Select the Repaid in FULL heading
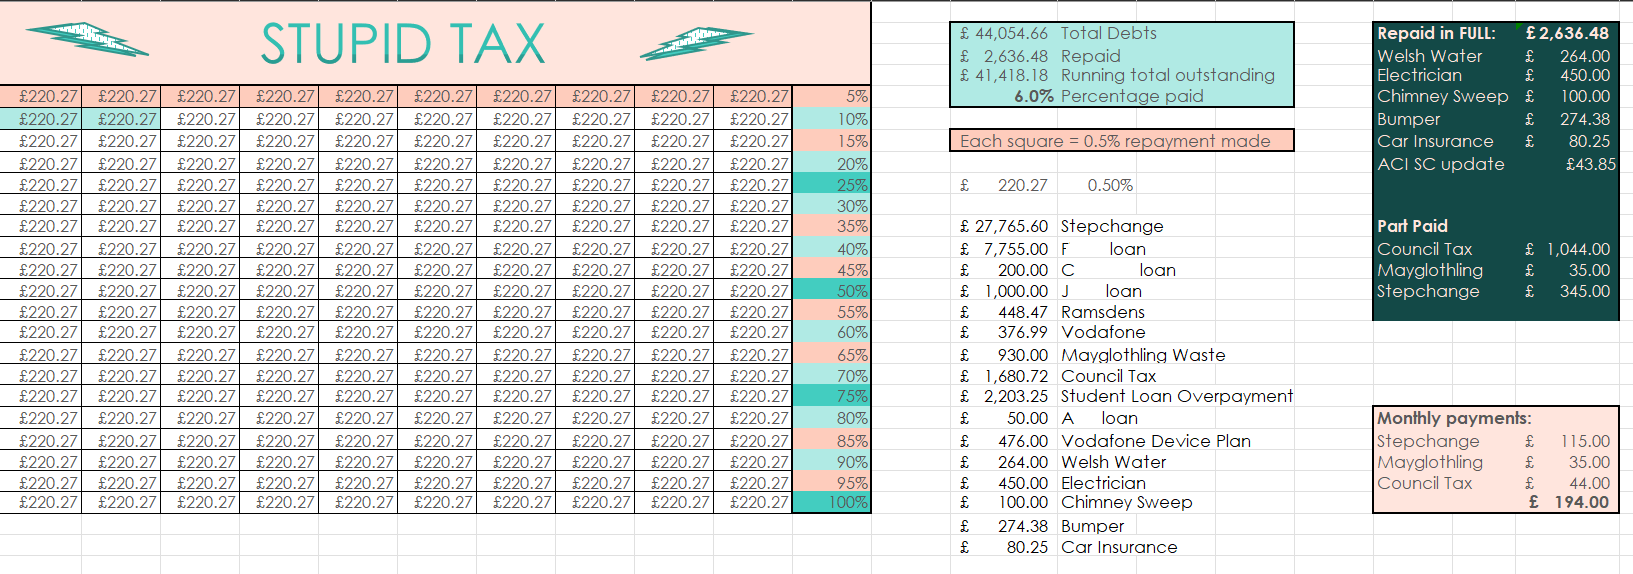This screenshot has width=1633, height=574. coord(1436,33)
